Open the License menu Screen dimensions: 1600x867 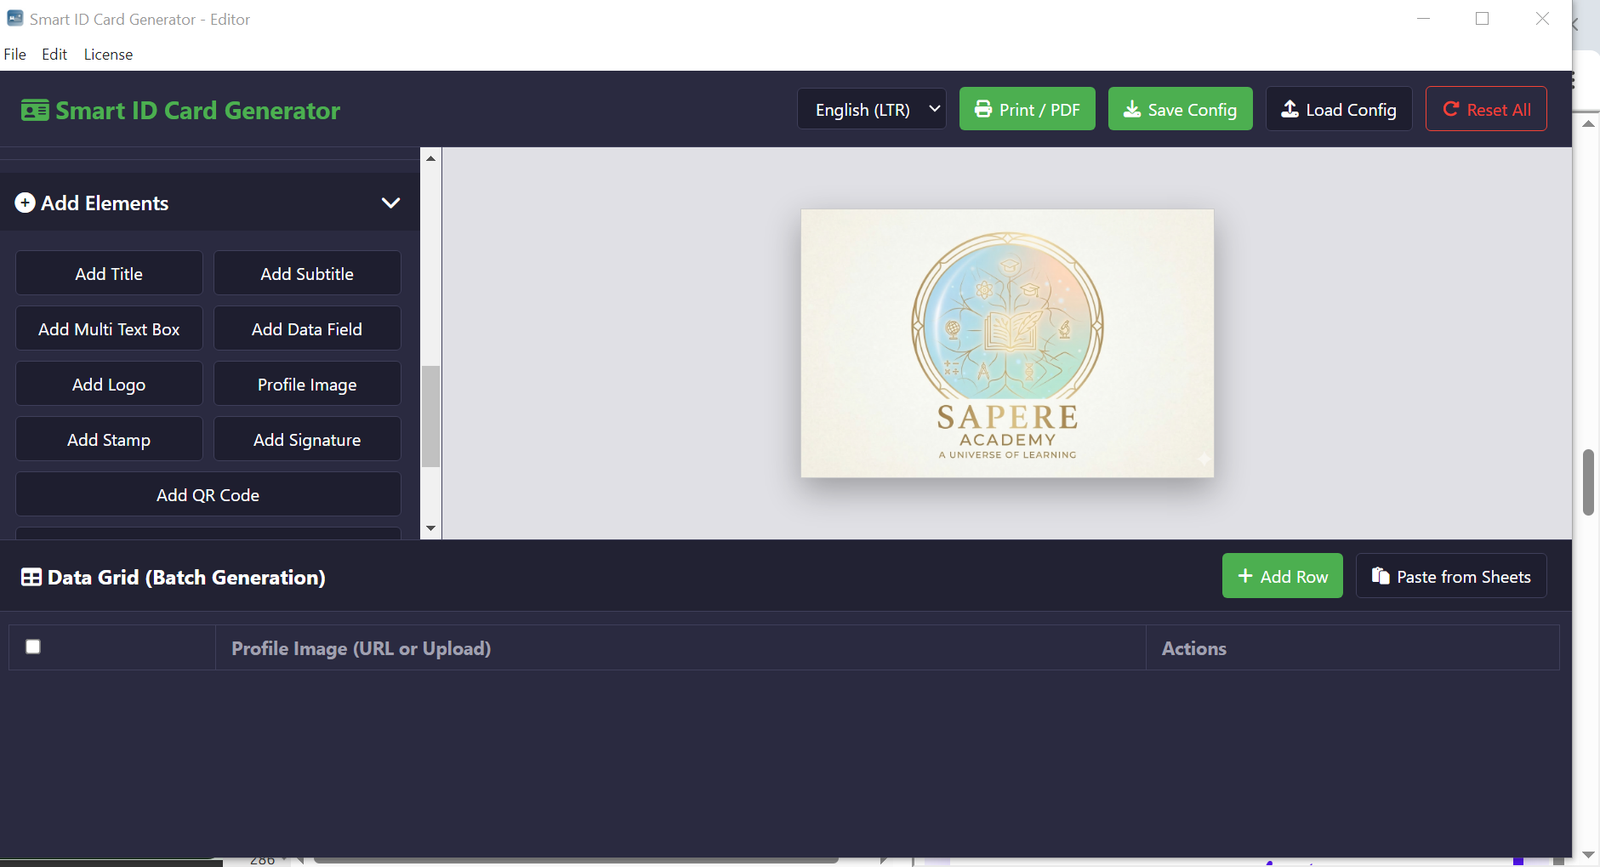108,54
